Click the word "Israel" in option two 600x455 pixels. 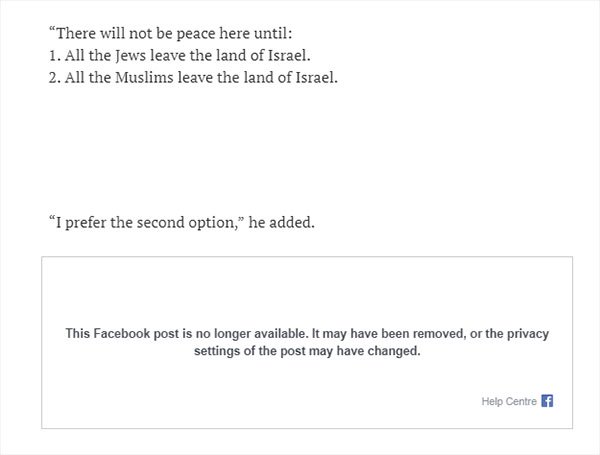click(316, 78)
